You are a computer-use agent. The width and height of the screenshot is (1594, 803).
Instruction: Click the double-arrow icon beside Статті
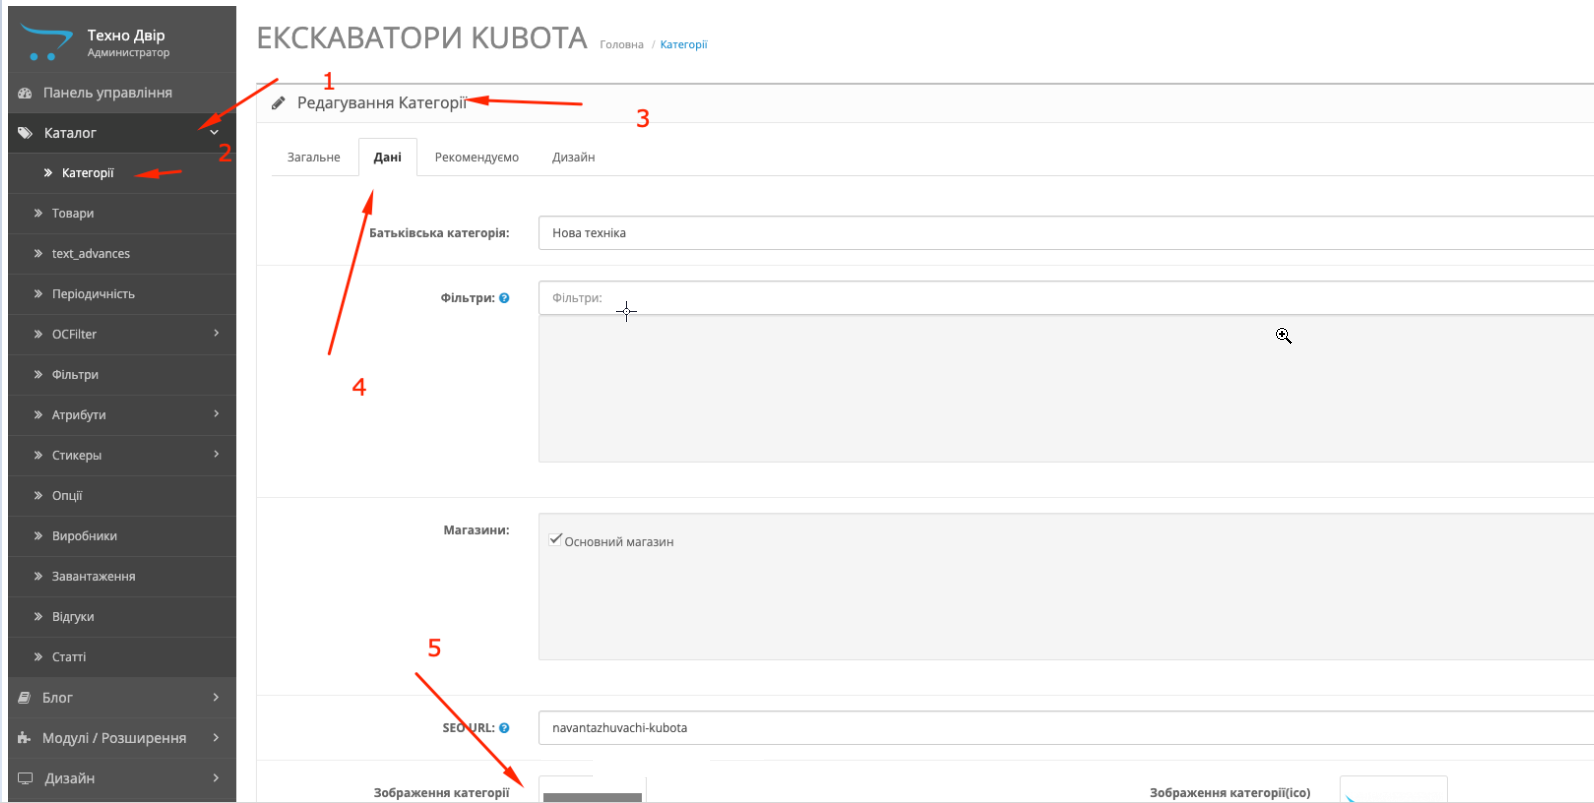tap(38, 657)
